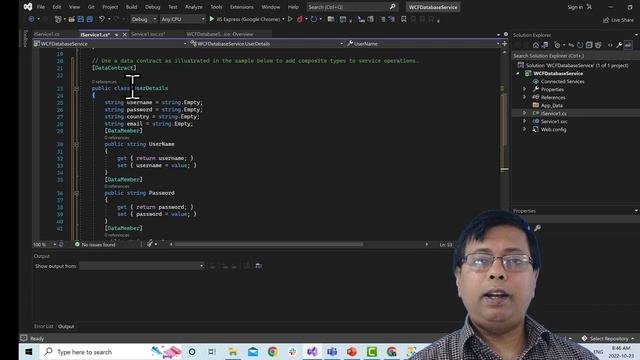Collapse the UserName property outlining region
Viewport: 640px width, 360px height.
click(76, 144)
